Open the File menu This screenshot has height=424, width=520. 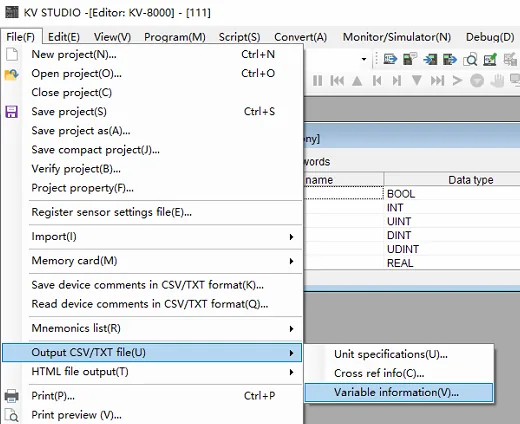click(21, 37)
